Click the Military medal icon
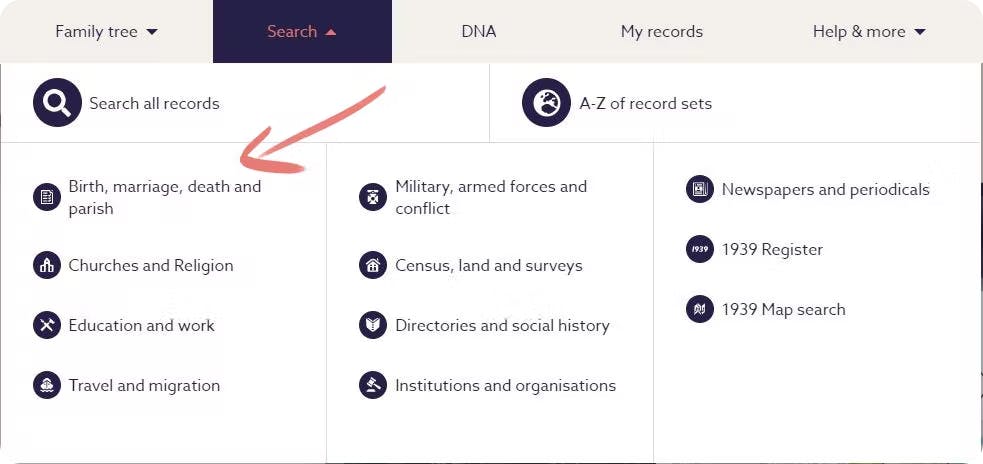This screenshot has width=983, height=464. 373,197
